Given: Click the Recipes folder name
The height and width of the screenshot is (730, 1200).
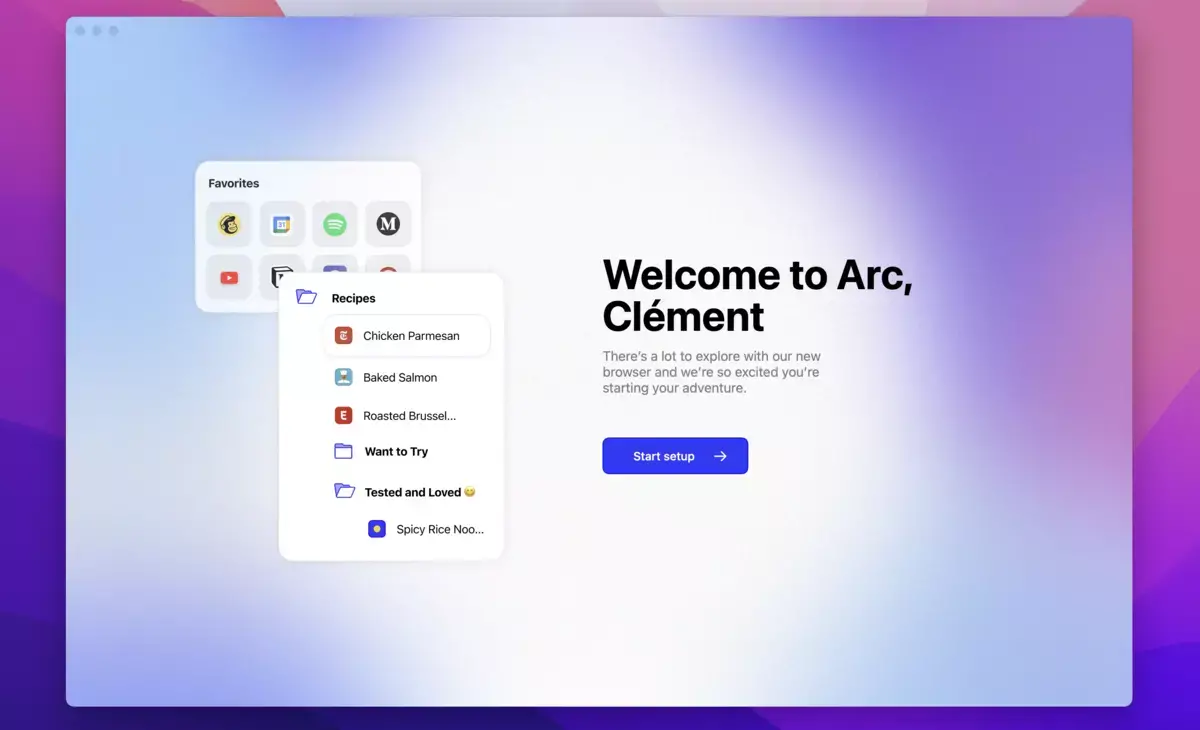Looking at the screenshot, I should click(x=353, y=298).
